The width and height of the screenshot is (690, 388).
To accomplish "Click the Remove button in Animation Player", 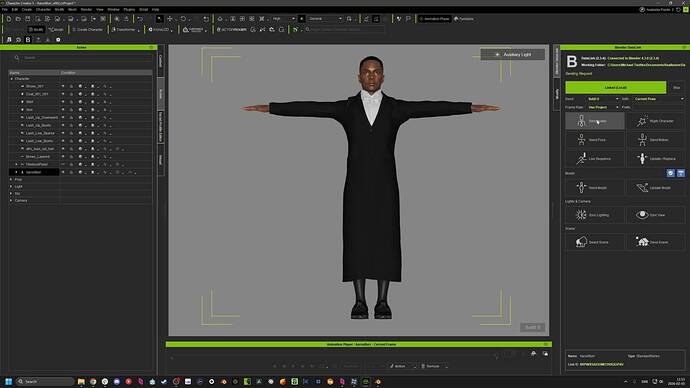I will click(x=430, y=366).
